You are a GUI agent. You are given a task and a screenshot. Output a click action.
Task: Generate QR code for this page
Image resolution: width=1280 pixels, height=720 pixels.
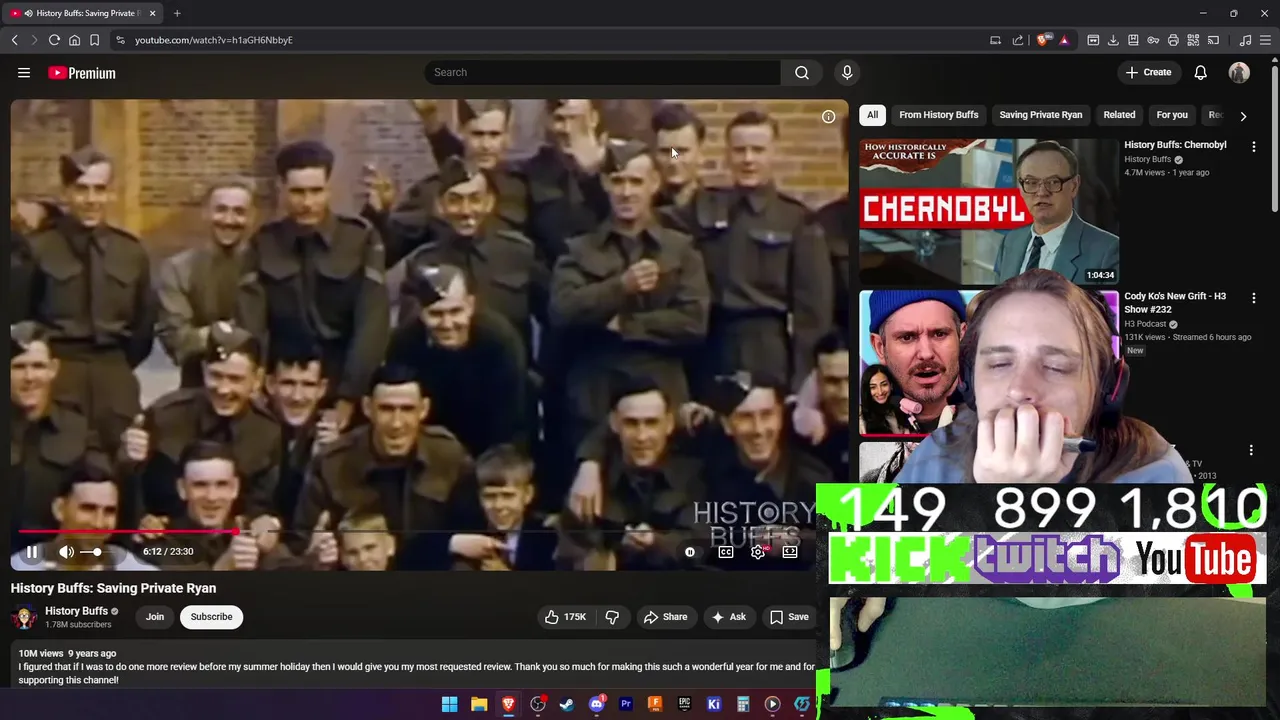point(1193,40)
